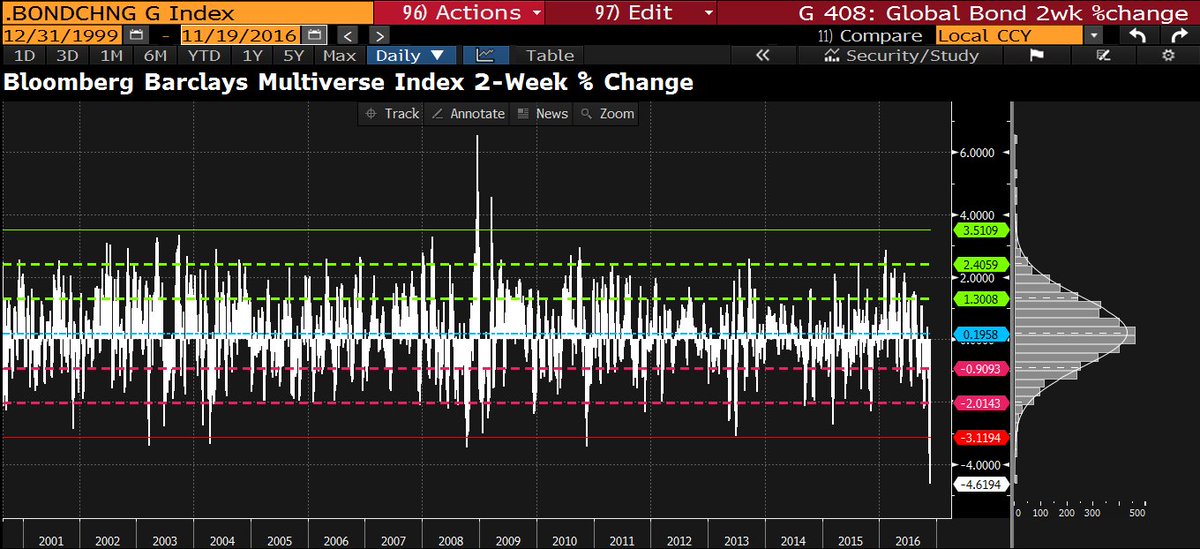
Task: Enable the Track crosshair tool
Action: pos(392,113)
